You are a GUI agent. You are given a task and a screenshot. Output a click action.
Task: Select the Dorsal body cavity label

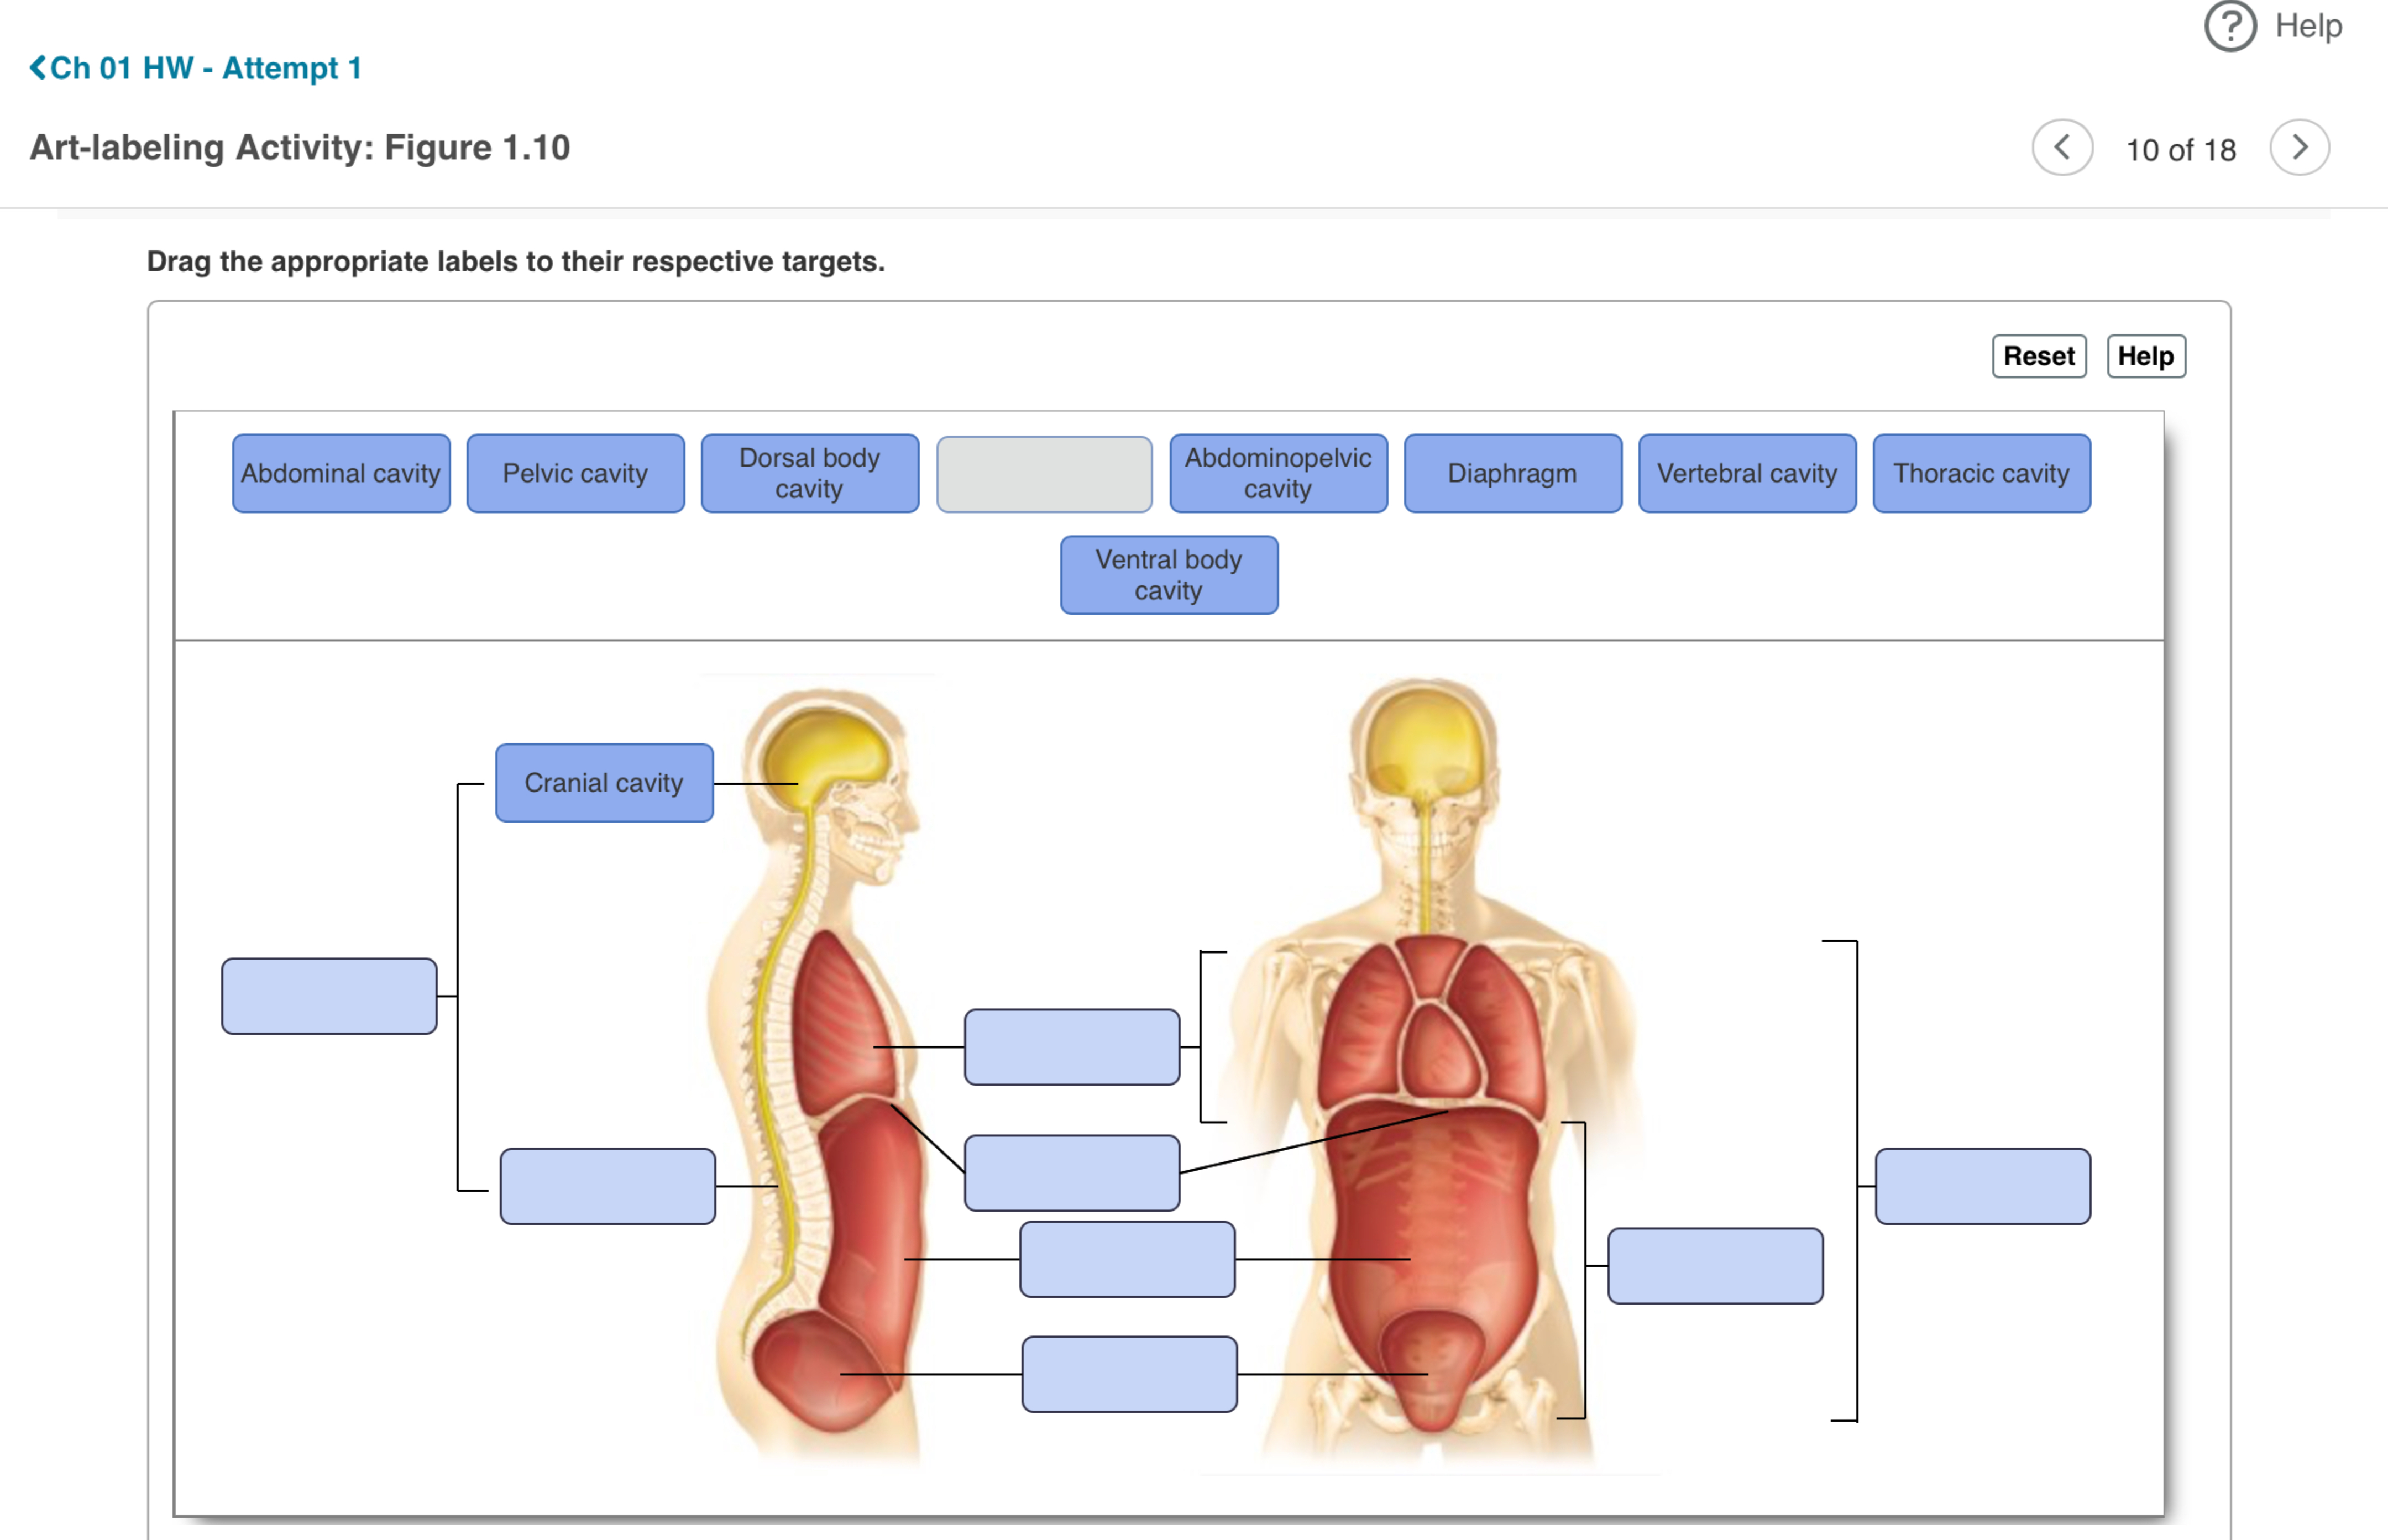809,473
